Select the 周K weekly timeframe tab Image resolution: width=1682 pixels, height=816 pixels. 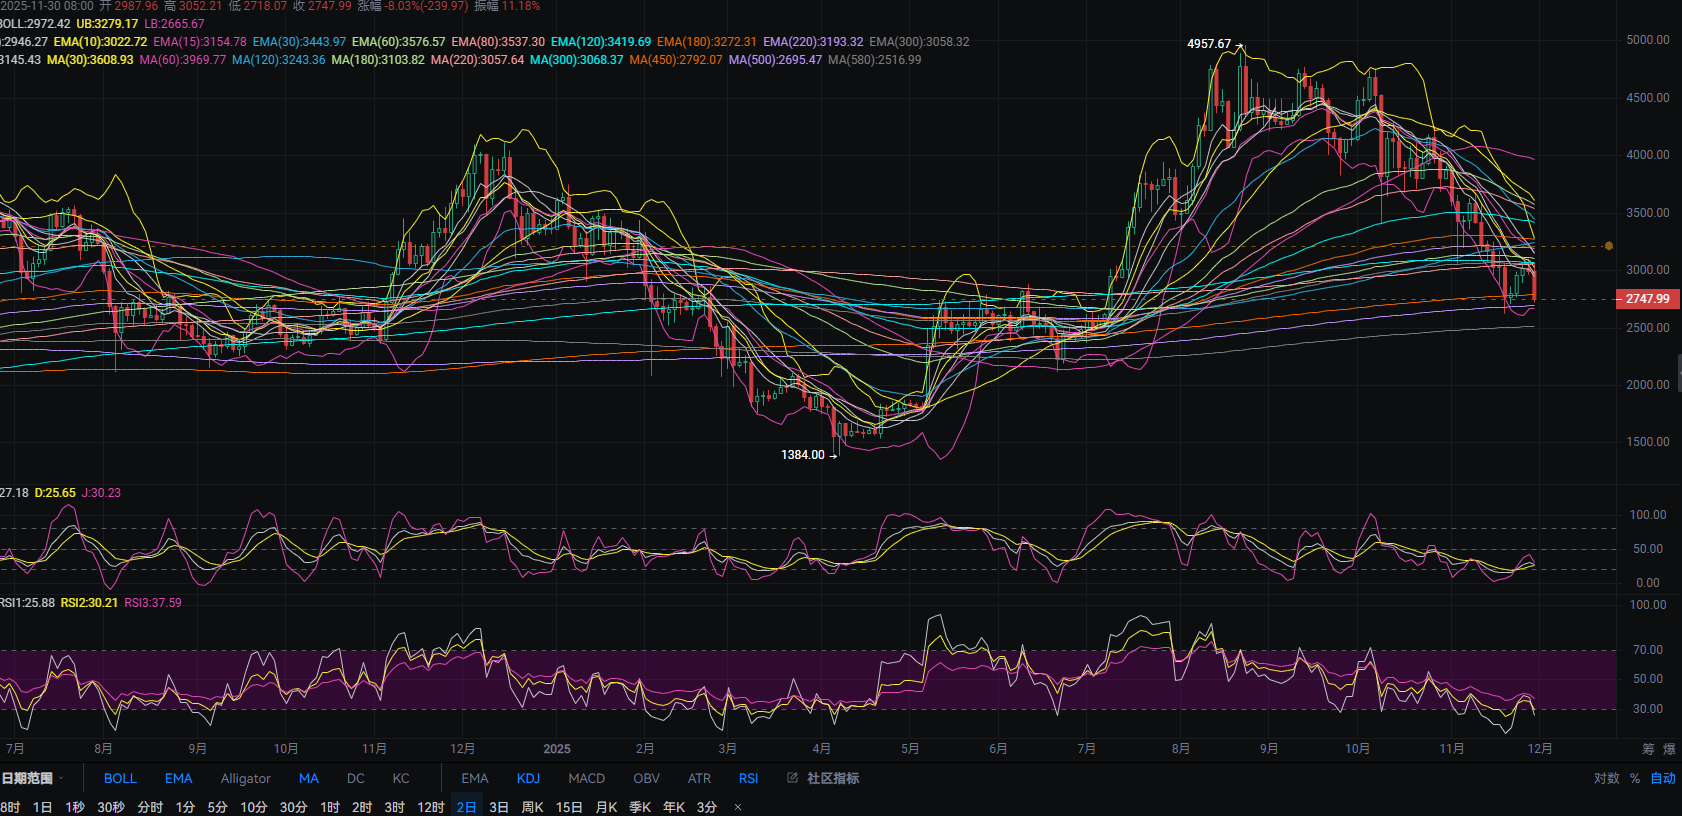pos(532,807)
